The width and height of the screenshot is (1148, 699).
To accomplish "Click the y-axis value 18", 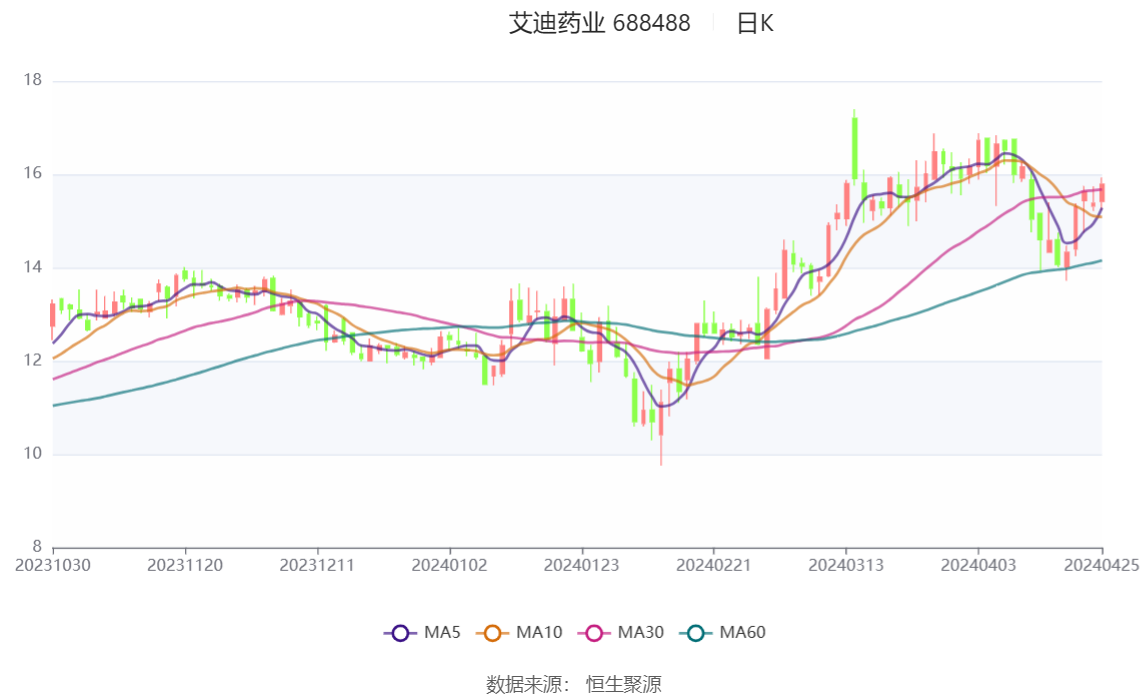I will (x=32, y=80).
